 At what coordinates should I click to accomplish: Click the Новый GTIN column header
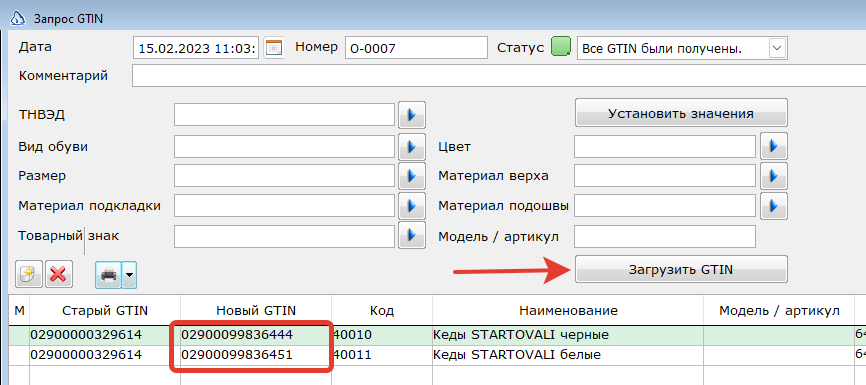coord(256,310)
